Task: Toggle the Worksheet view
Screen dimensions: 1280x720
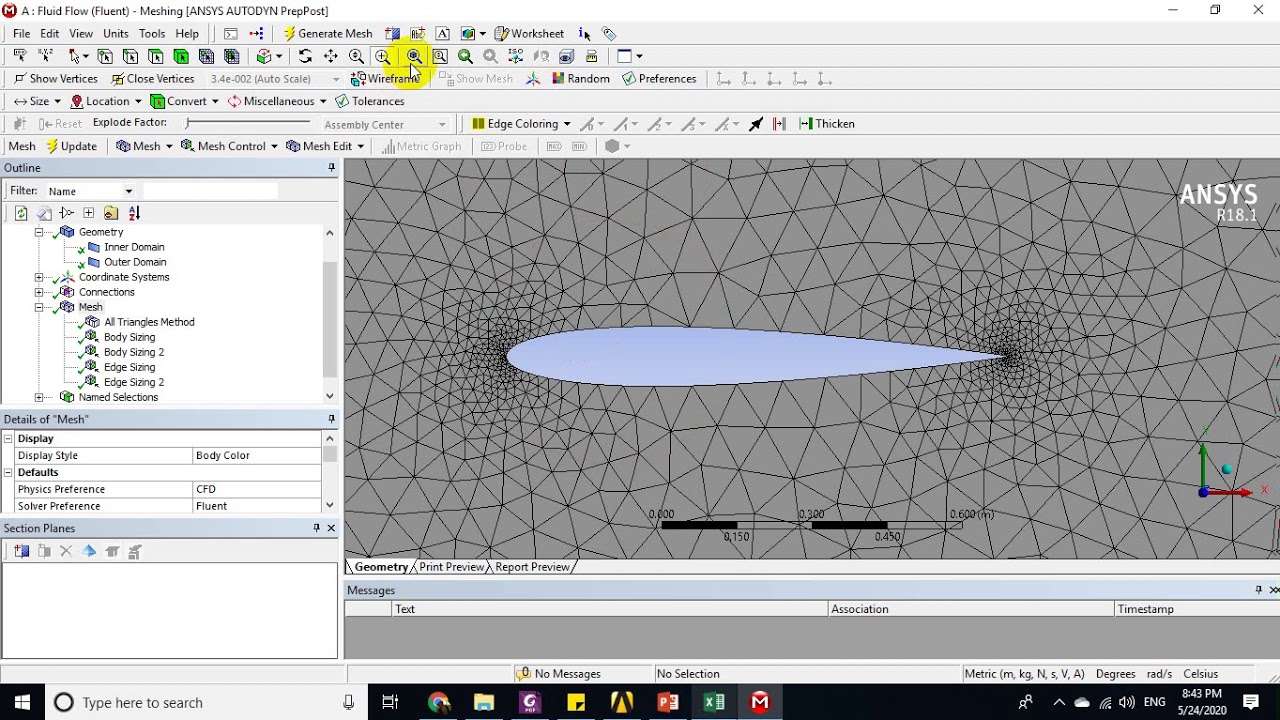Action: [529, 34]
